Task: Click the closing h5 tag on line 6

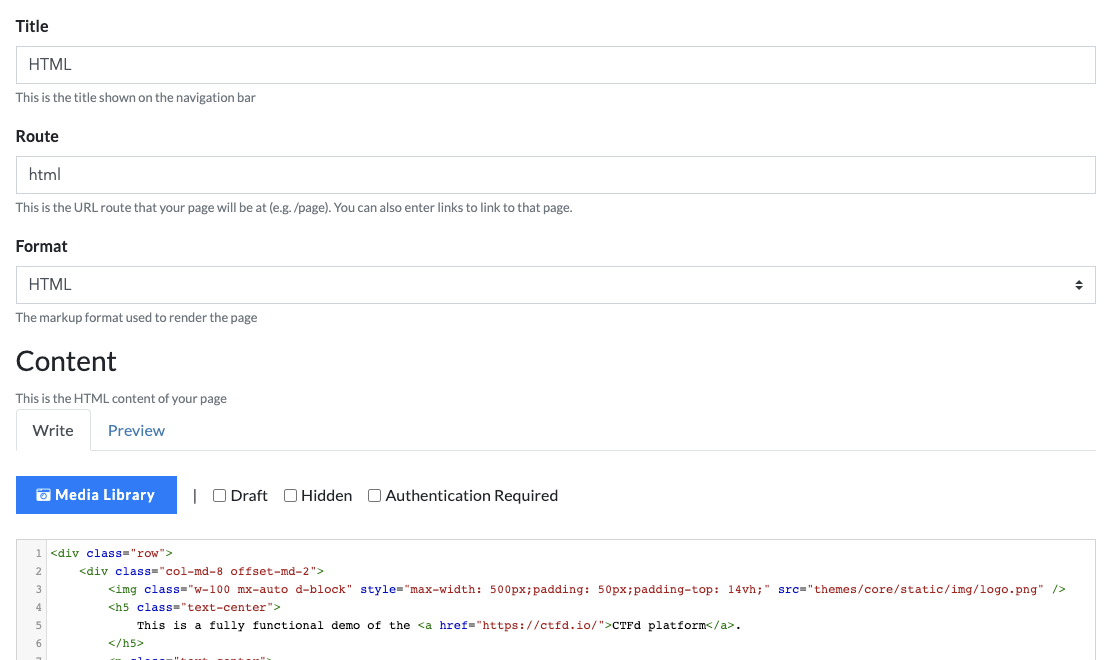Action: pos(124,643)
